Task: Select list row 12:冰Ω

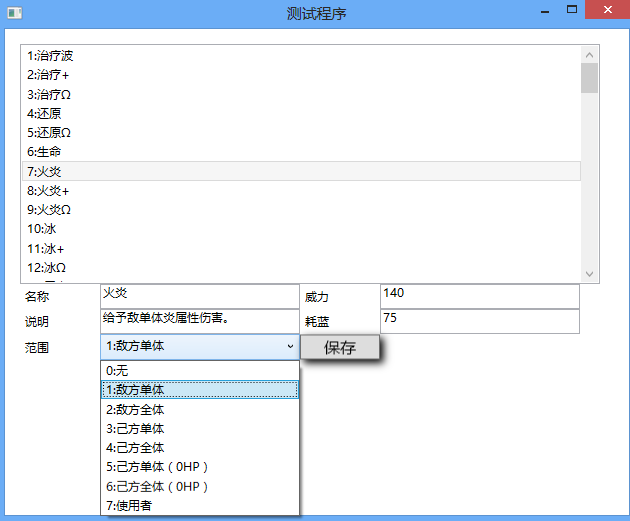Action: click(301, 268)
